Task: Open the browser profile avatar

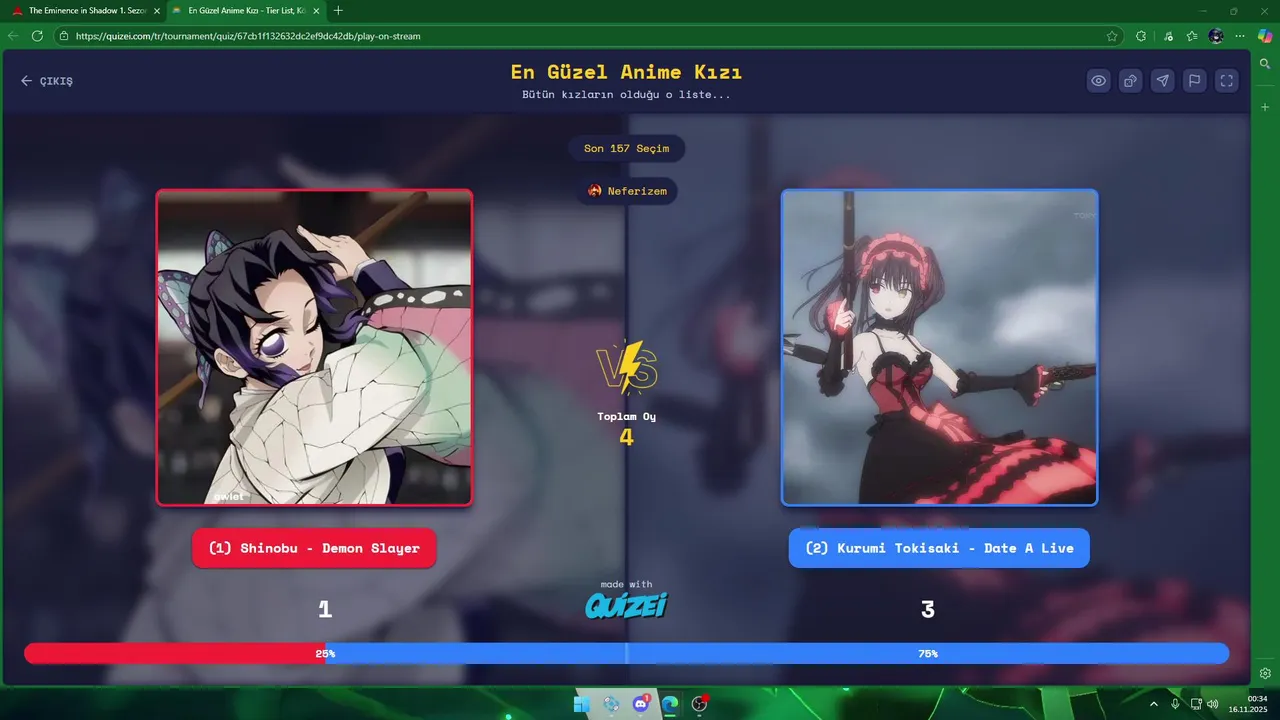Action: (1216, 36)
